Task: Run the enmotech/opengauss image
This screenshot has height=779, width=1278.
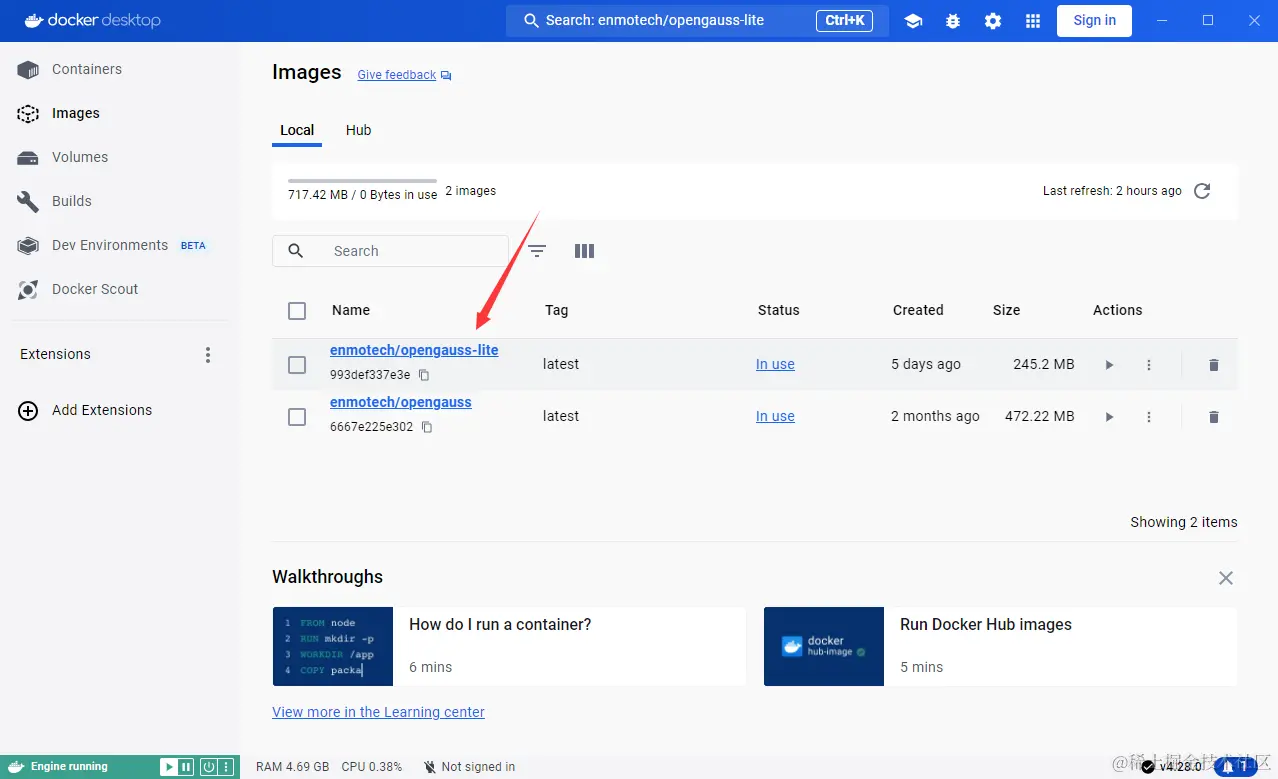Action: click(1109, 417)
